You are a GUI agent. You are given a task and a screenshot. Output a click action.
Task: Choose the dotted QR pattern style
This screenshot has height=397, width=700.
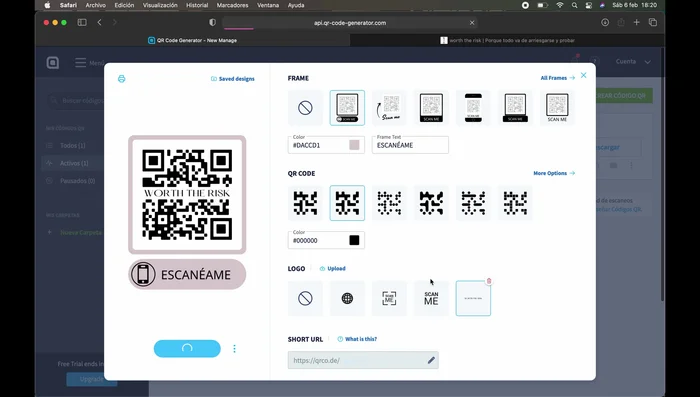point(389,203)
